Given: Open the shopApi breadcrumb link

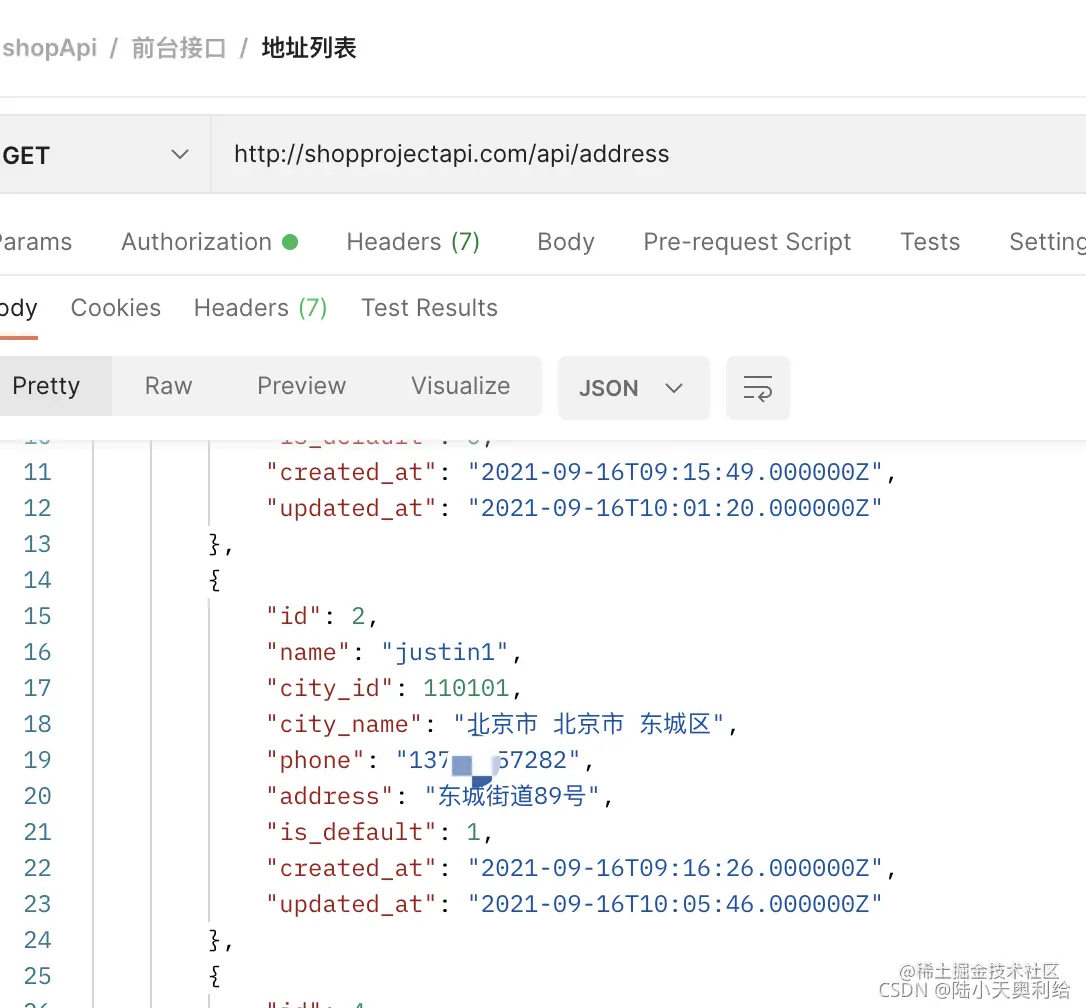Looking at the screenshot, I should [x=49, y=48].
